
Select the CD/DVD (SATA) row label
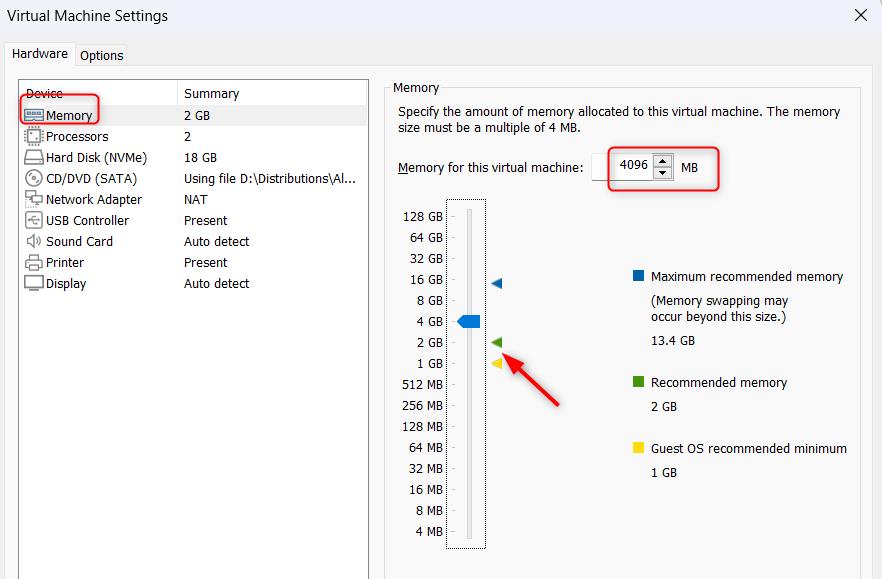(92, 179)
